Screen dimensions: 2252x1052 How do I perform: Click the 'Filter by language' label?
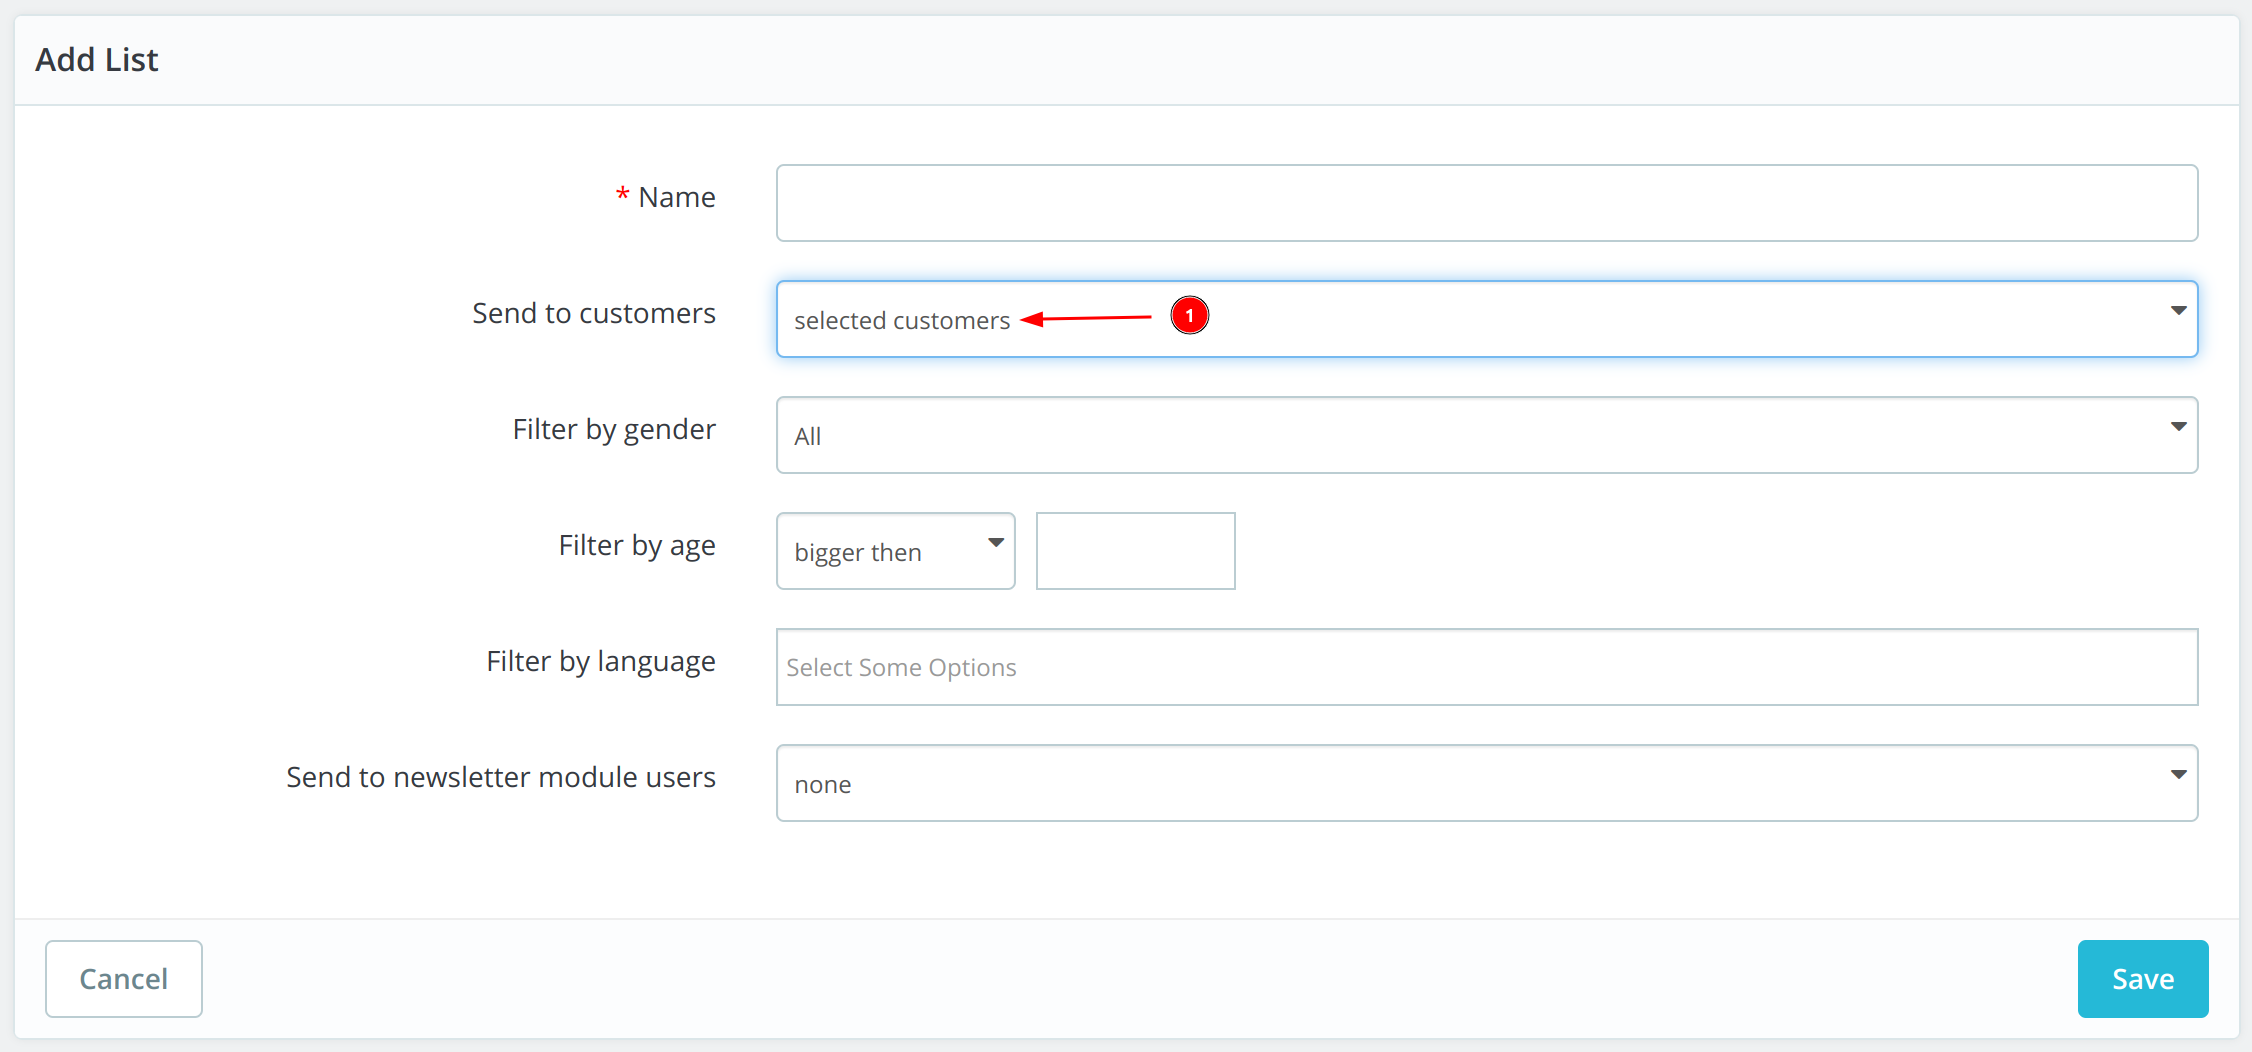pos(600,661)
